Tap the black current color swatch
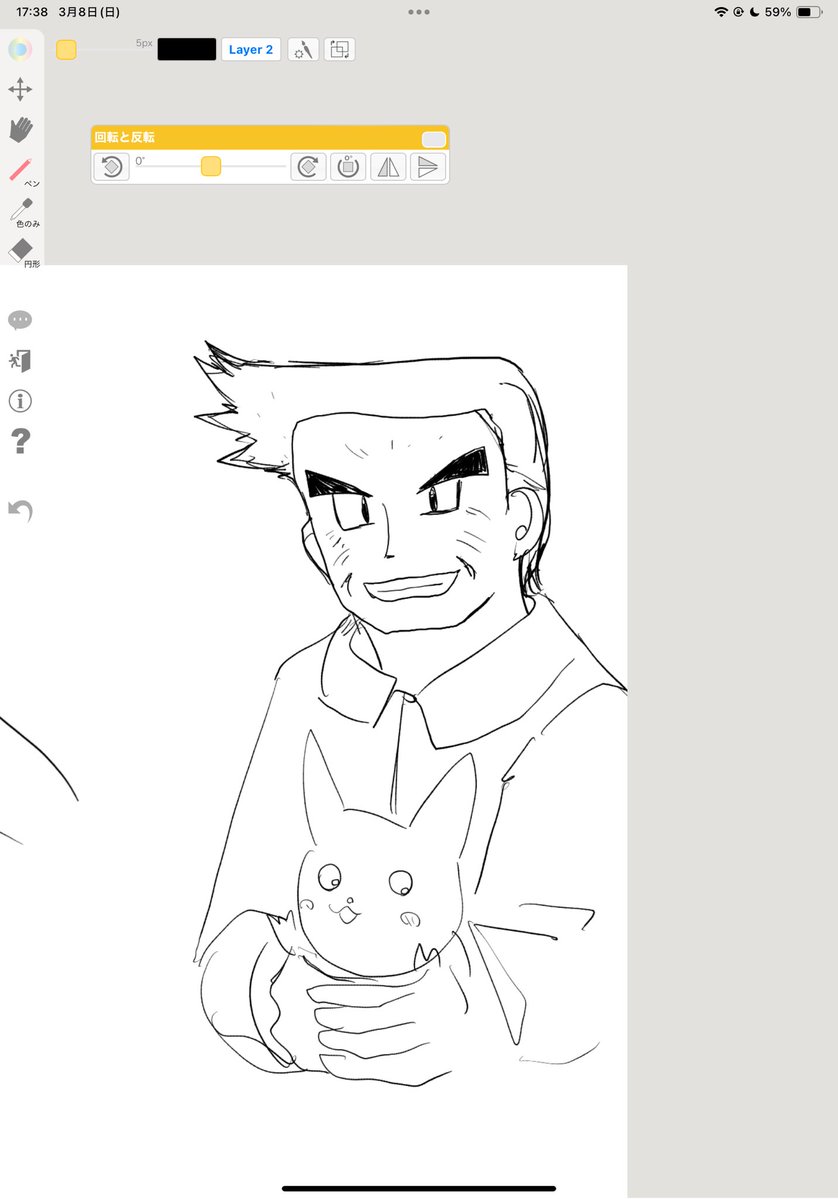 coord(187,50)
